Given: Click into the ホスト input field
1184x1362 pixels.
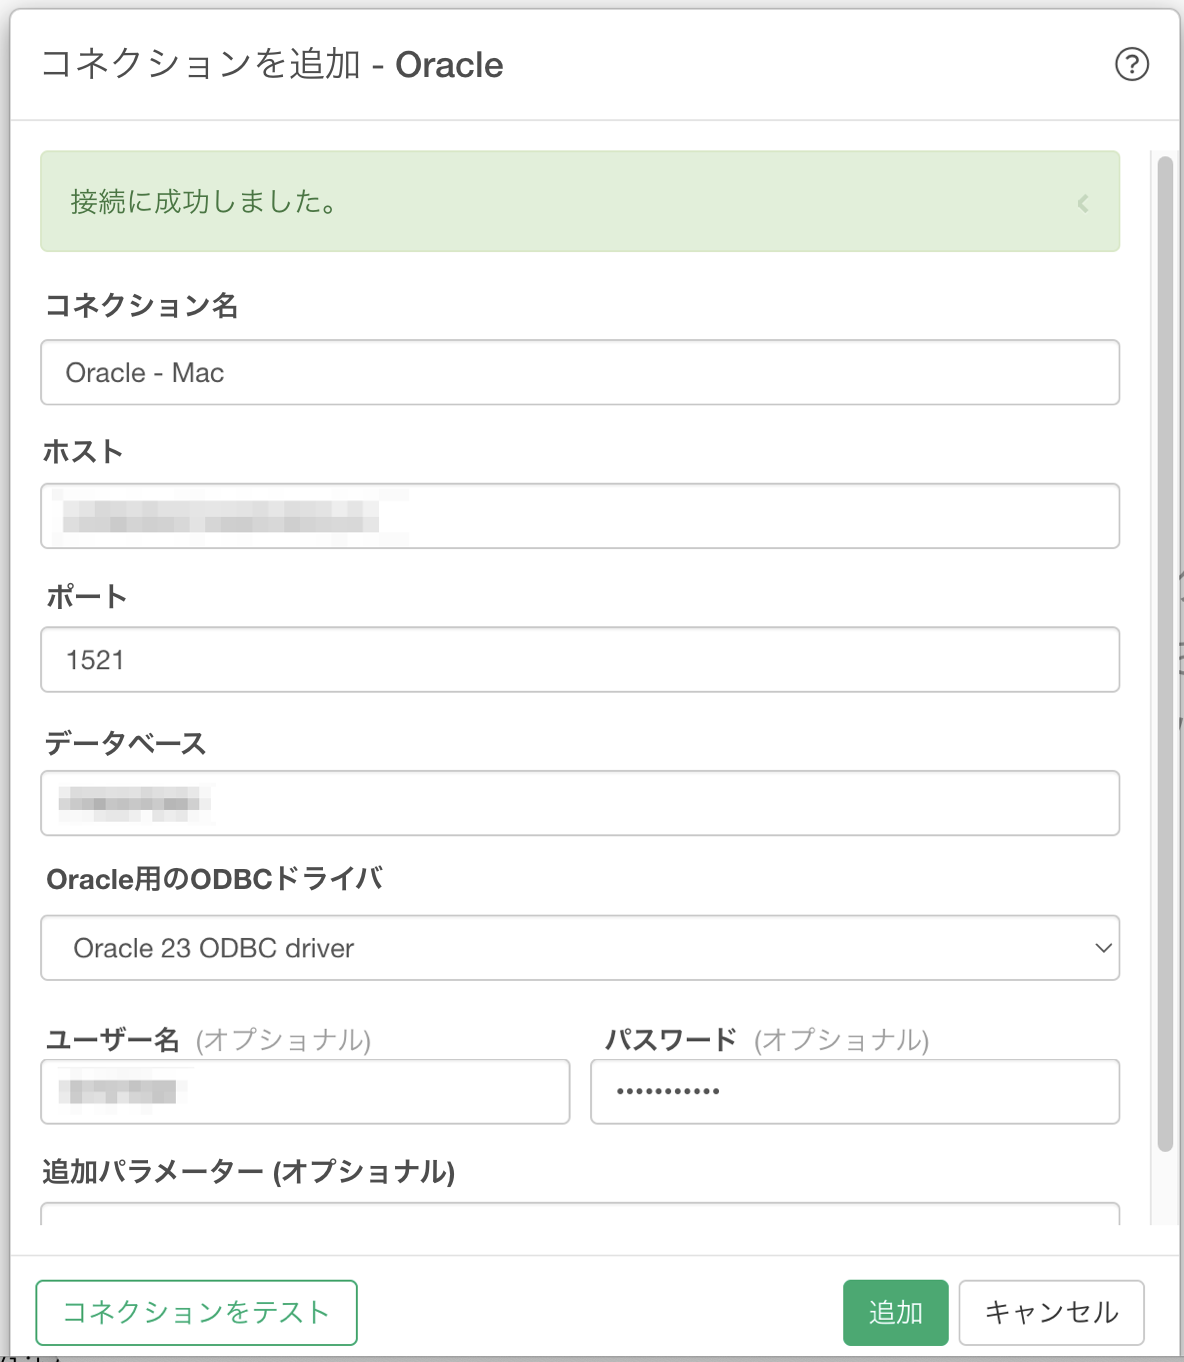Looking at the screenshot, I should [580, 516].
